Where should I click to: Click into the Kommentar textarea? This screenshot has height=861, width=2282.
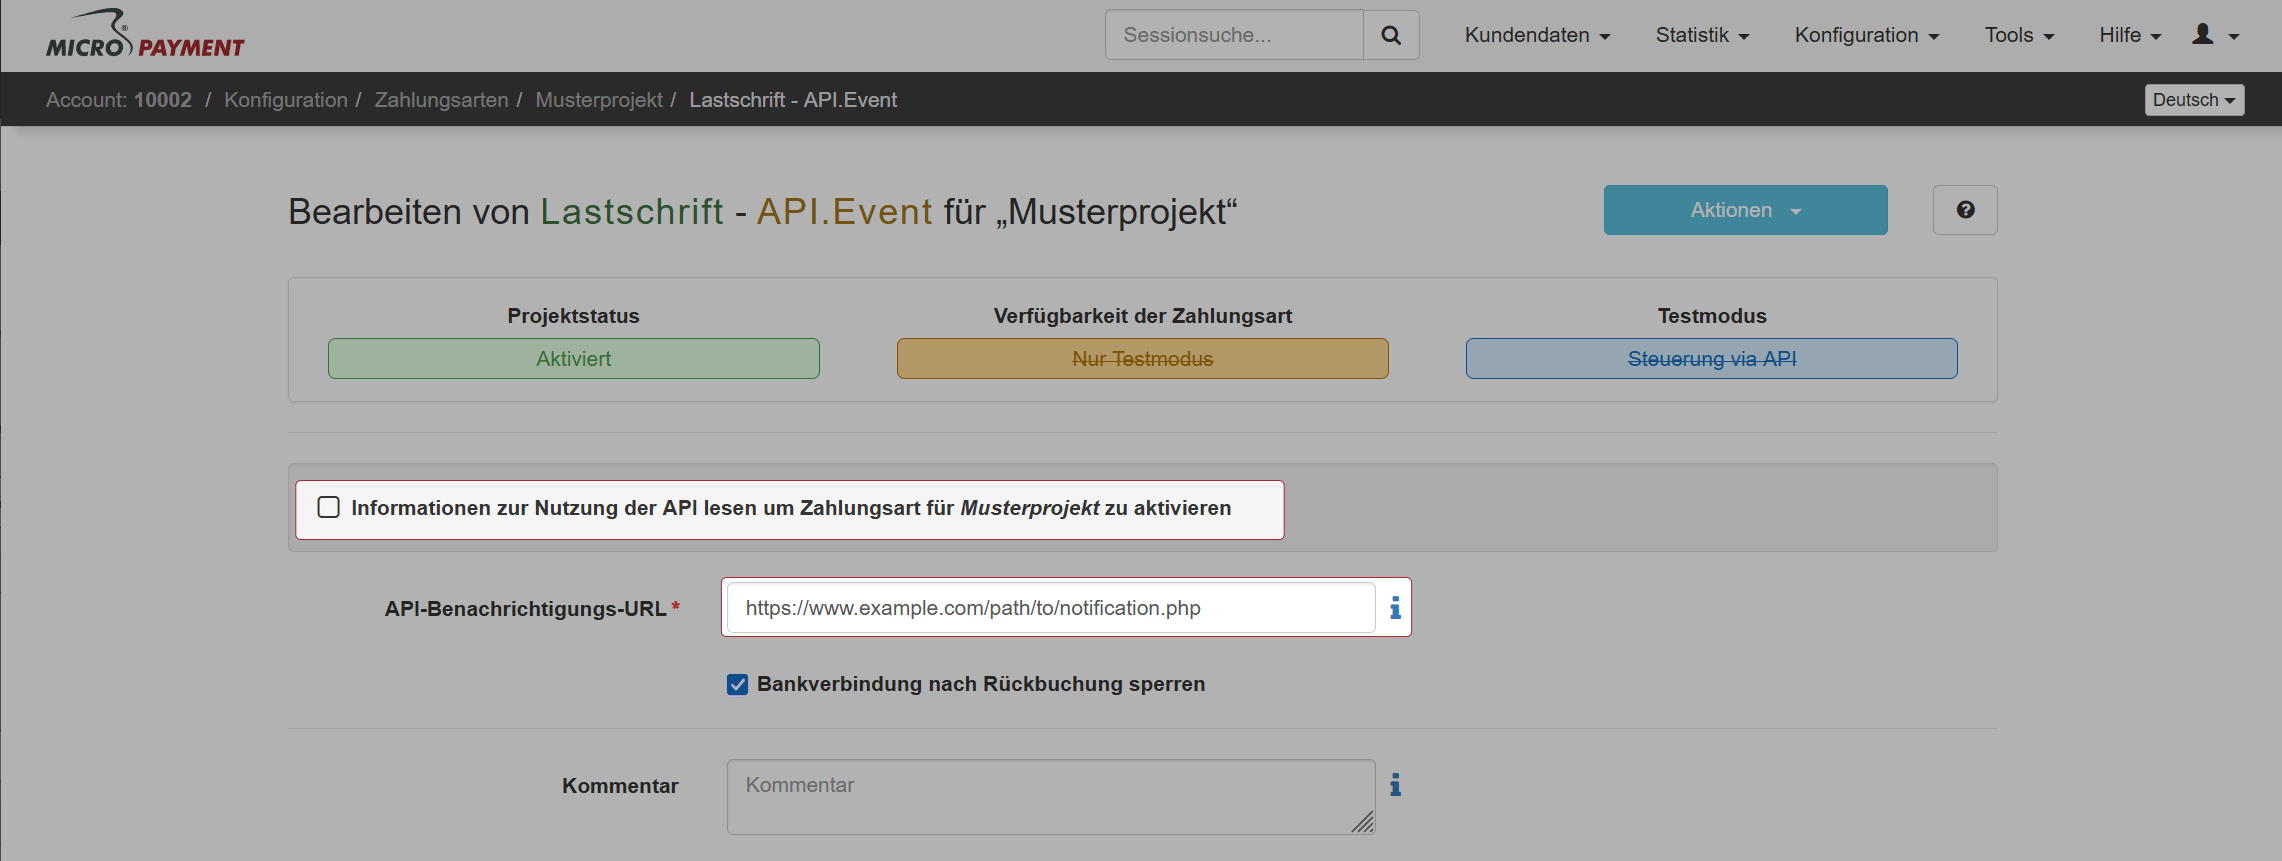point(1051,797)
